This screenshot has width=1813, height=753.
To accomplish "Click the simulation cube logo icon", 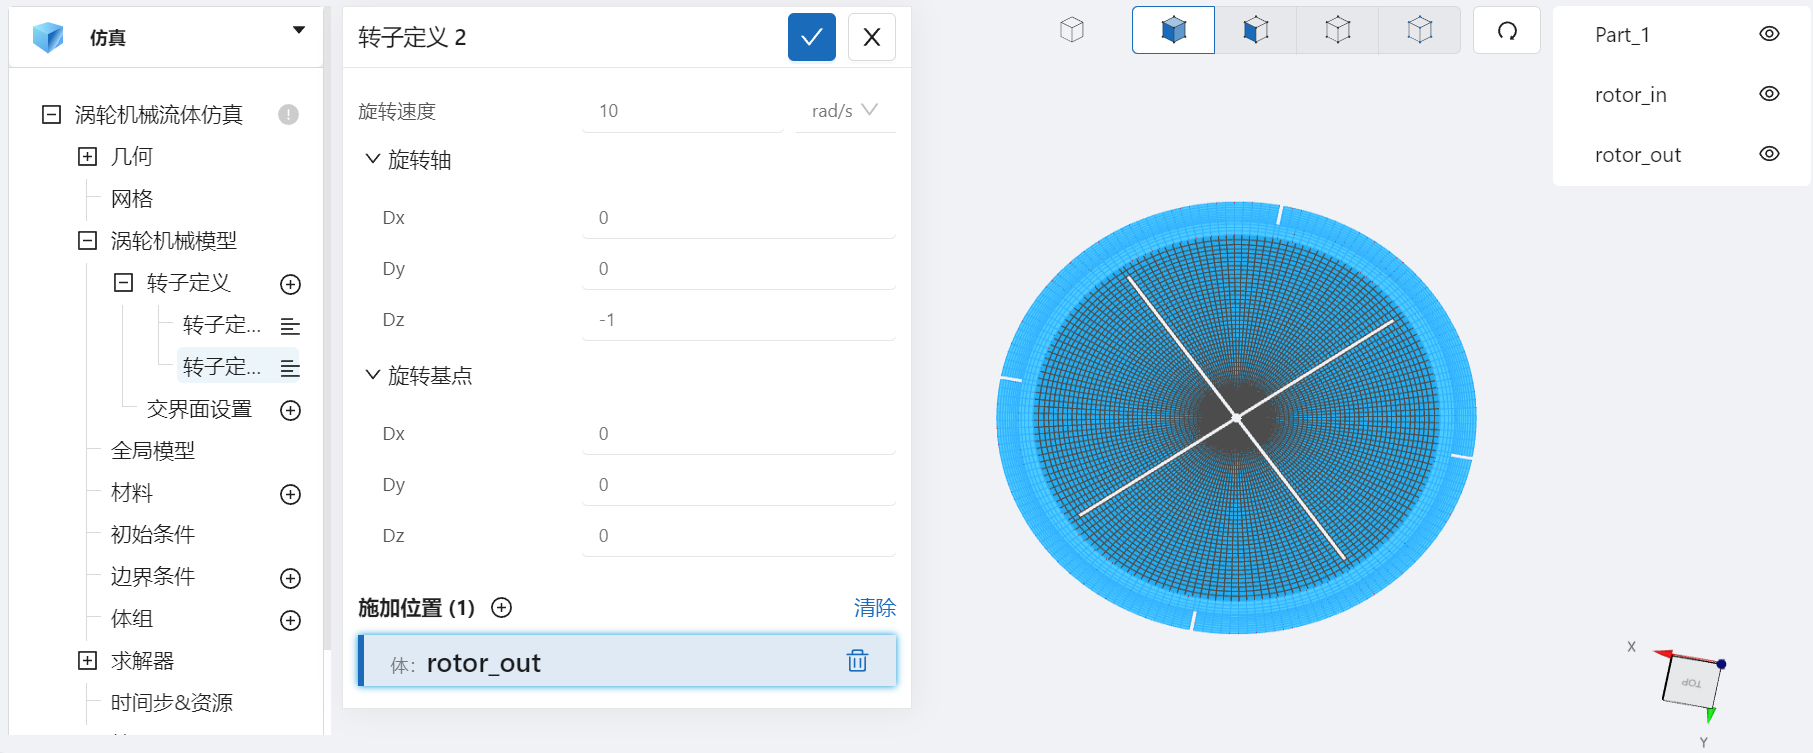I will [47, 38].
